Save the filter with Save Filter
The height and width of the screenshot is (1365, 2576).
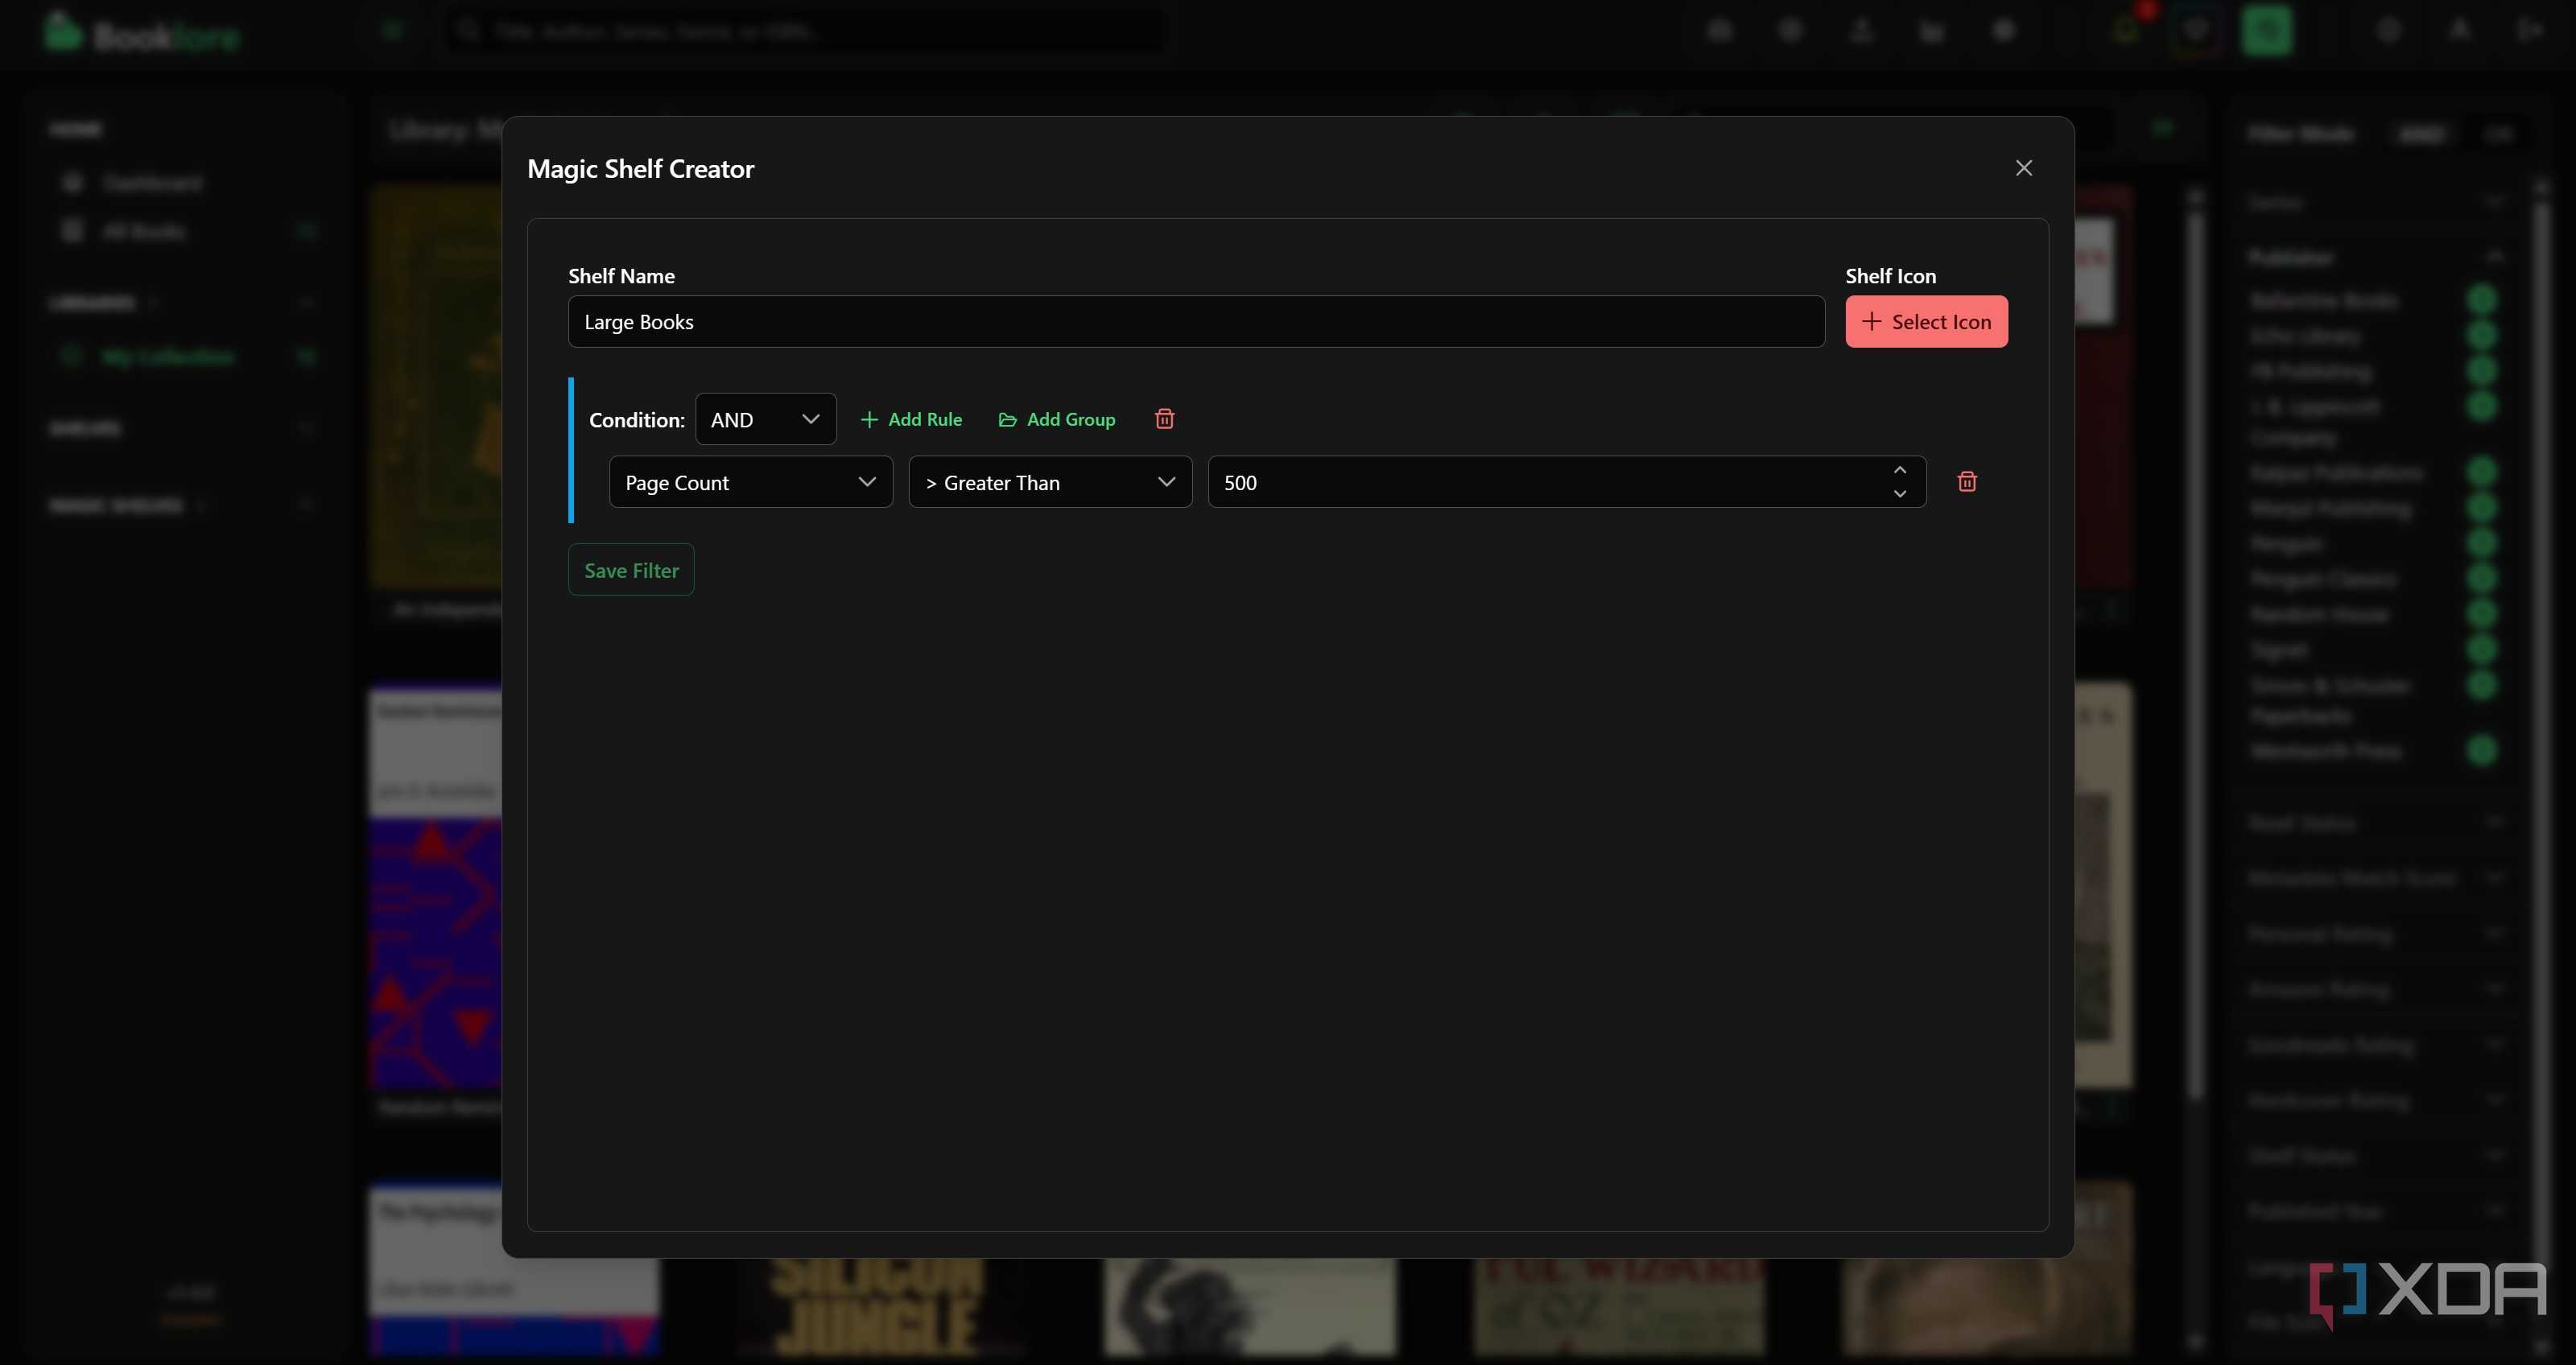pyautogui.click(x=631, y=569)
